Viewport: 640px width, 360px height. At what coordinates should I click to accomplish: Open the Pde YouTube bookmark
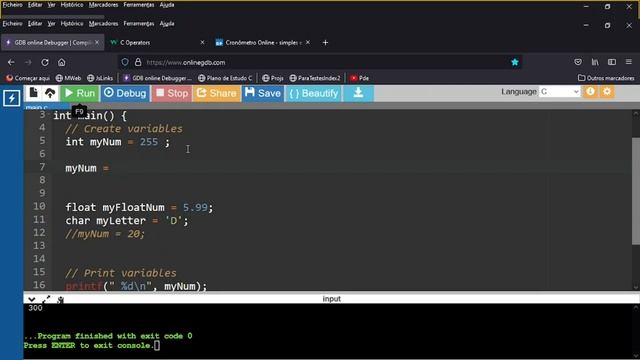(359, 78)
